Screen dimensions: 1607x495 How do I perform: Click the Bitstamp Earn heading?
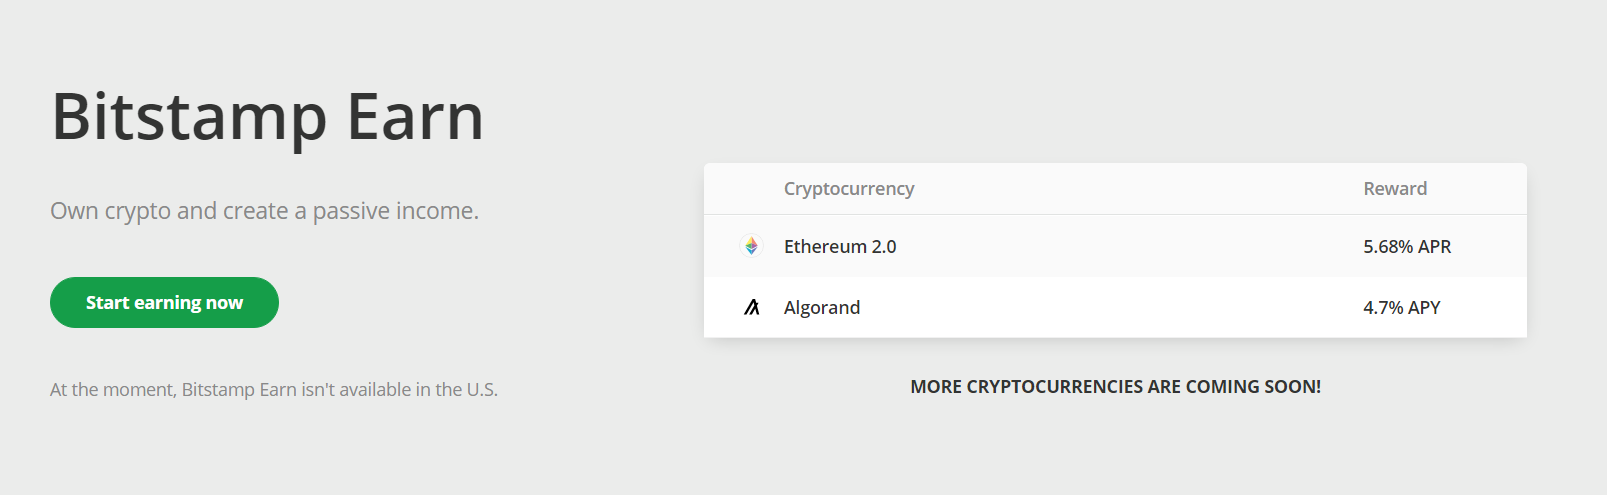(268, 116)
